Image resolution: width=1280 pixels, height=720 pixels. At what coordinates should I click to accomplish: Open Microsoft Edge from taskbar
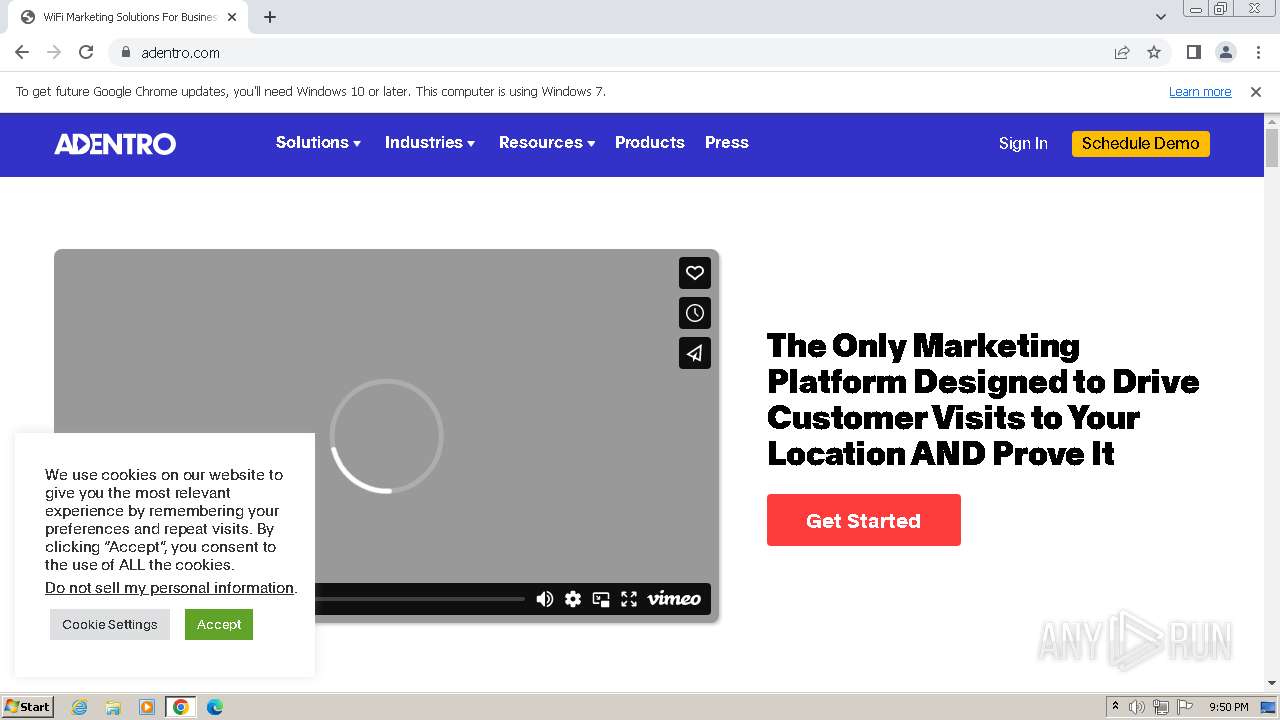coord(214,707)
